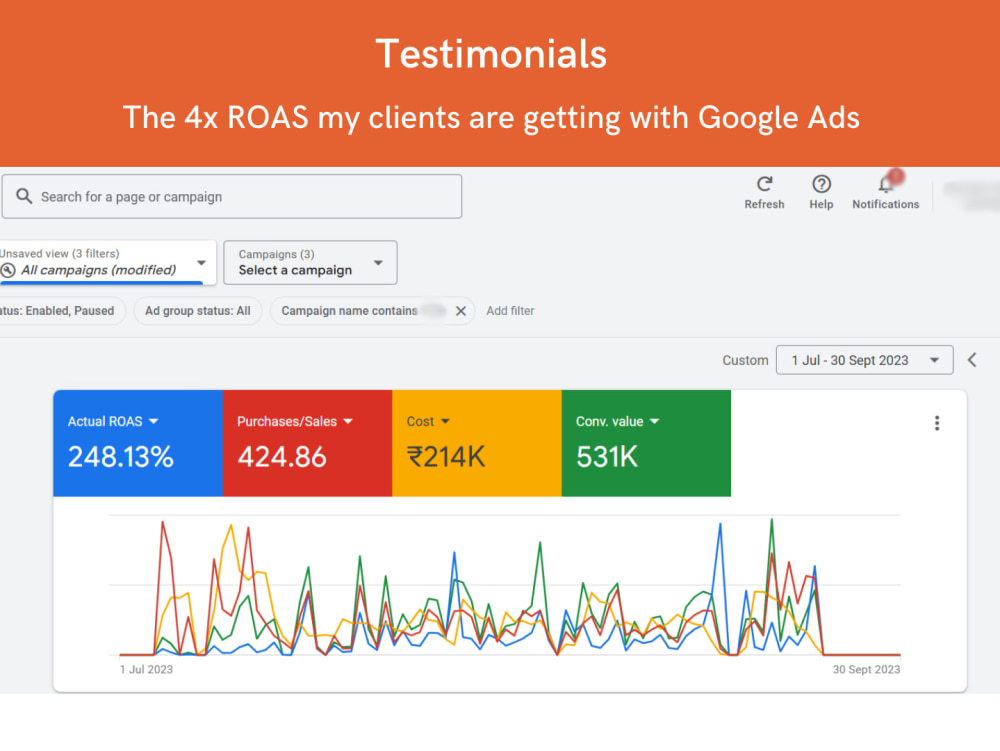The height and width of the screenshot is (751, 1000).
Task: Click the 30 Sept 2023 axis label
Action: (x=866, y=669)
